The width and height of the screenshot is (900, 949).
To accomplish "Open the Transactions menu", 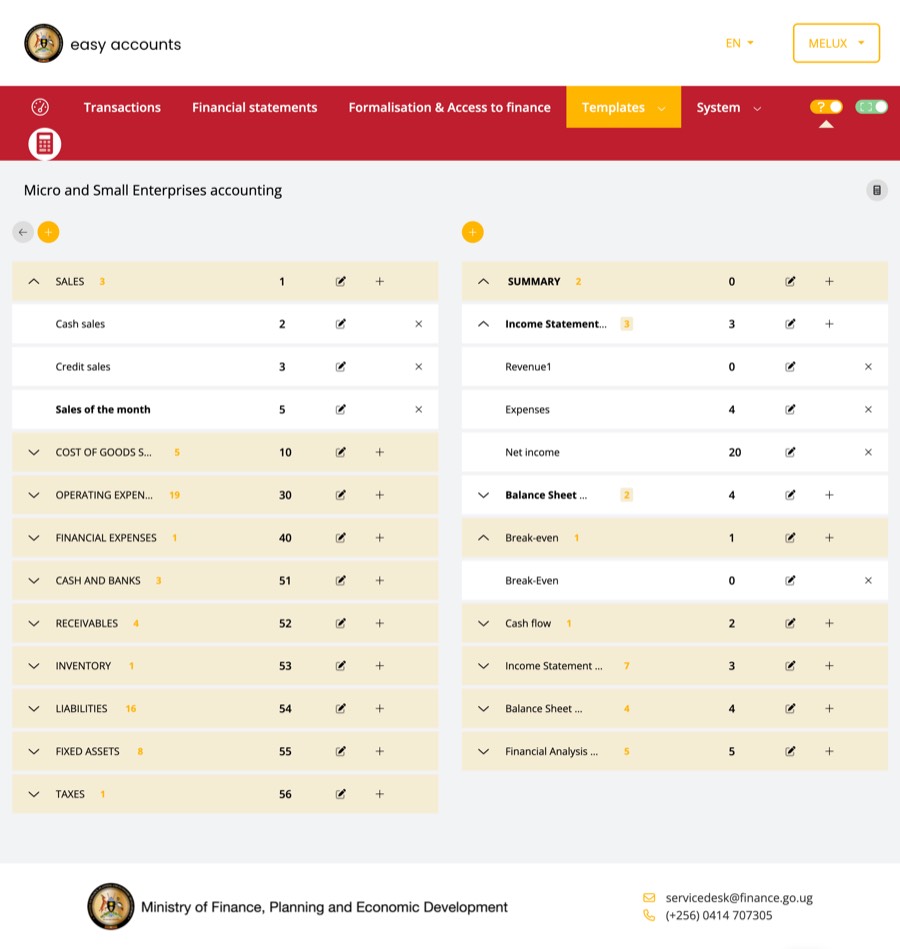I will pyautogui.click(x=122, y=107).
